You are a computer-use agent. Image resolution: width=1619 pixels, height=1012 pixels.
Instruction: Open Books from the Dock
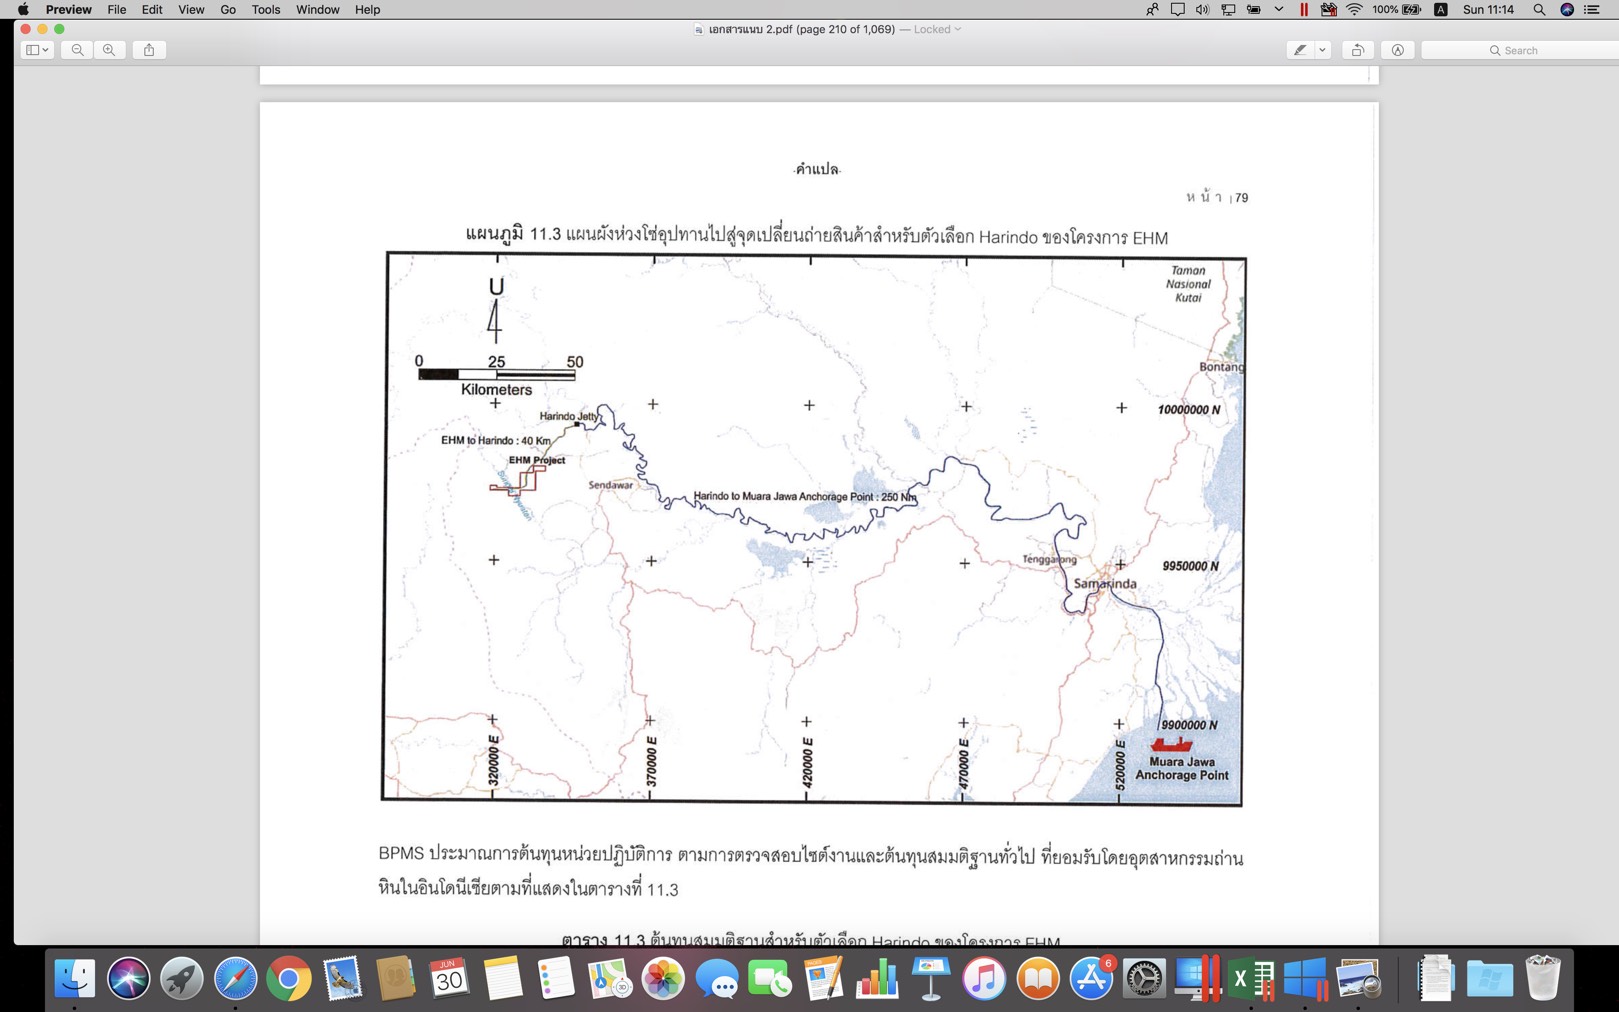[1037, 979]
